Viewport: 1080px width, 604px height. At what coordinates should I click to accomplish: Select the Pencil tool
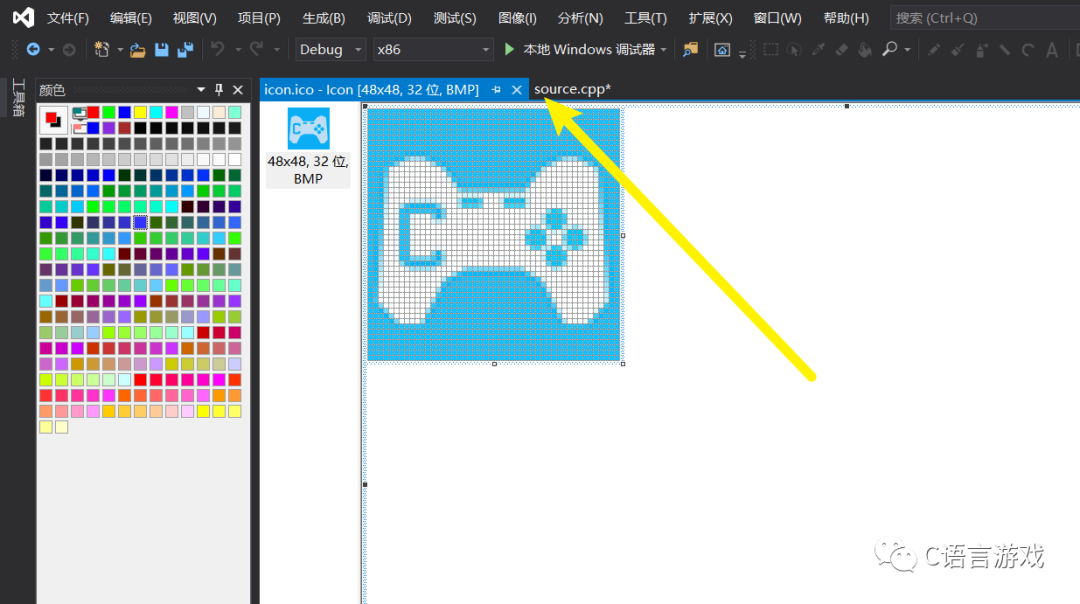934,50
